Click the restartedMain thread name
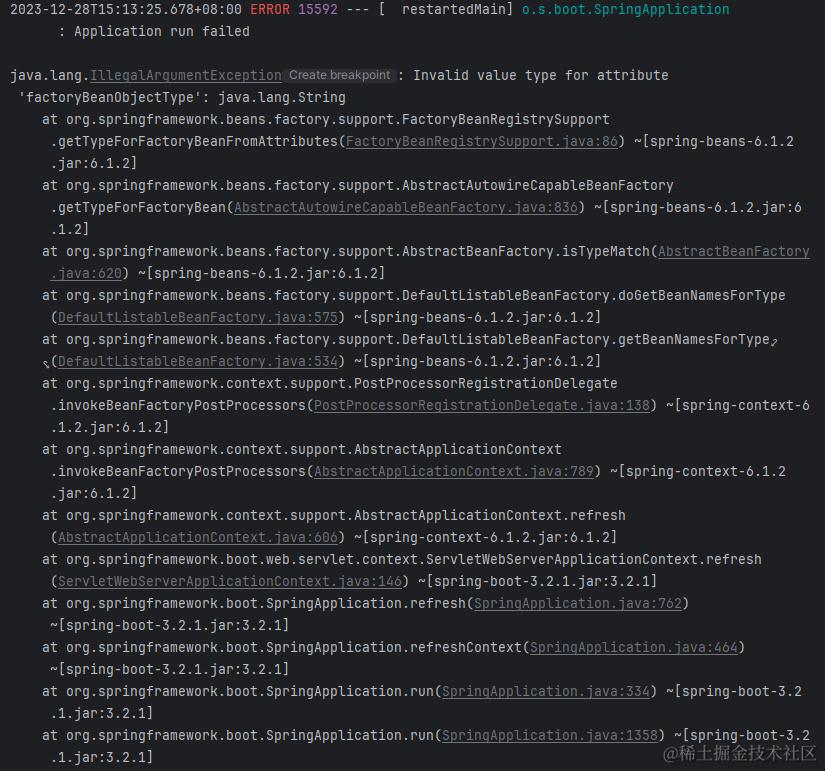 click(x=454, y=9)
